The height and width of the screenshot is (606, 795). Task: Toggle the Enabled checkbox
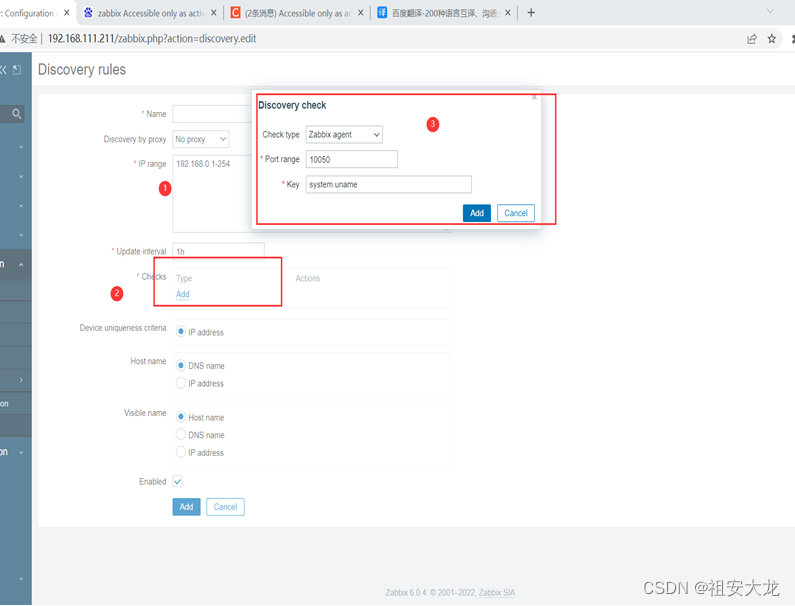coord(177,481)
